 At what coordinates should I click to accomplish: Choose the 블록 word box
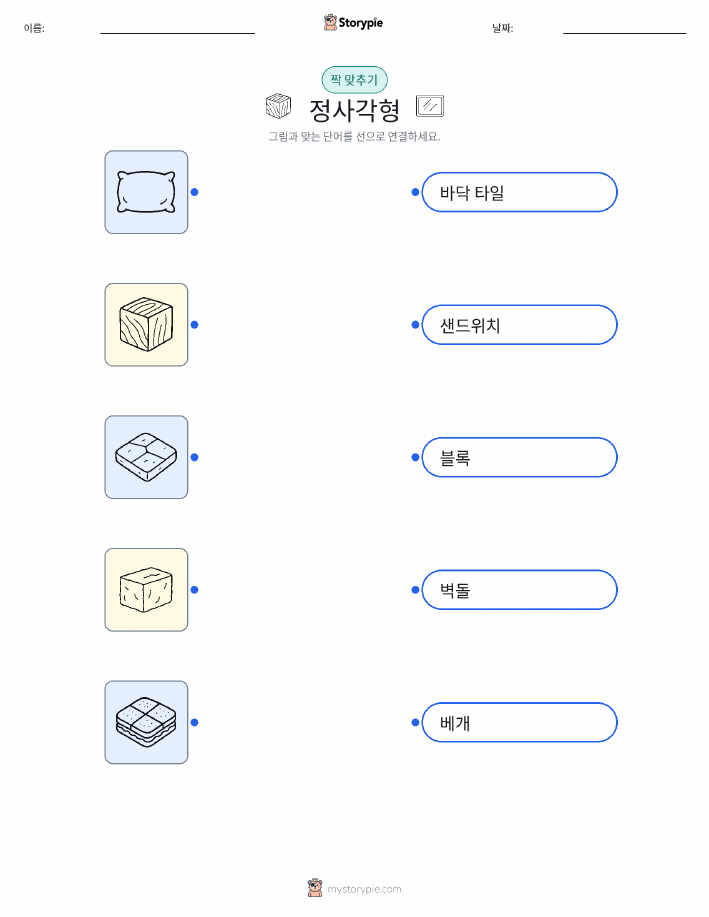[519, 457]
